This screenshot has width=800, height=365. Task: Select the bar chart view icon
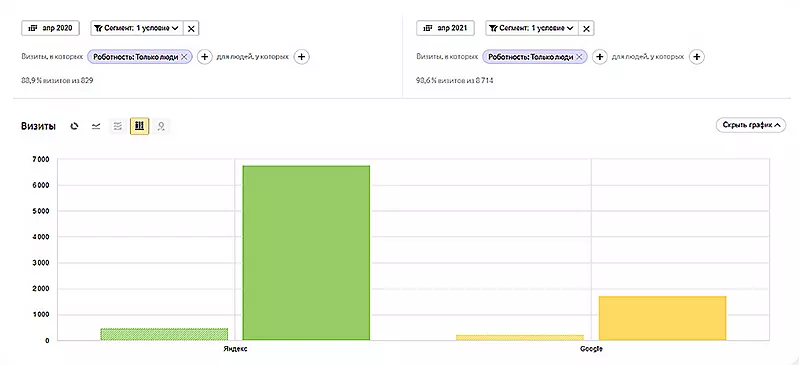click(x=139, y=126)
